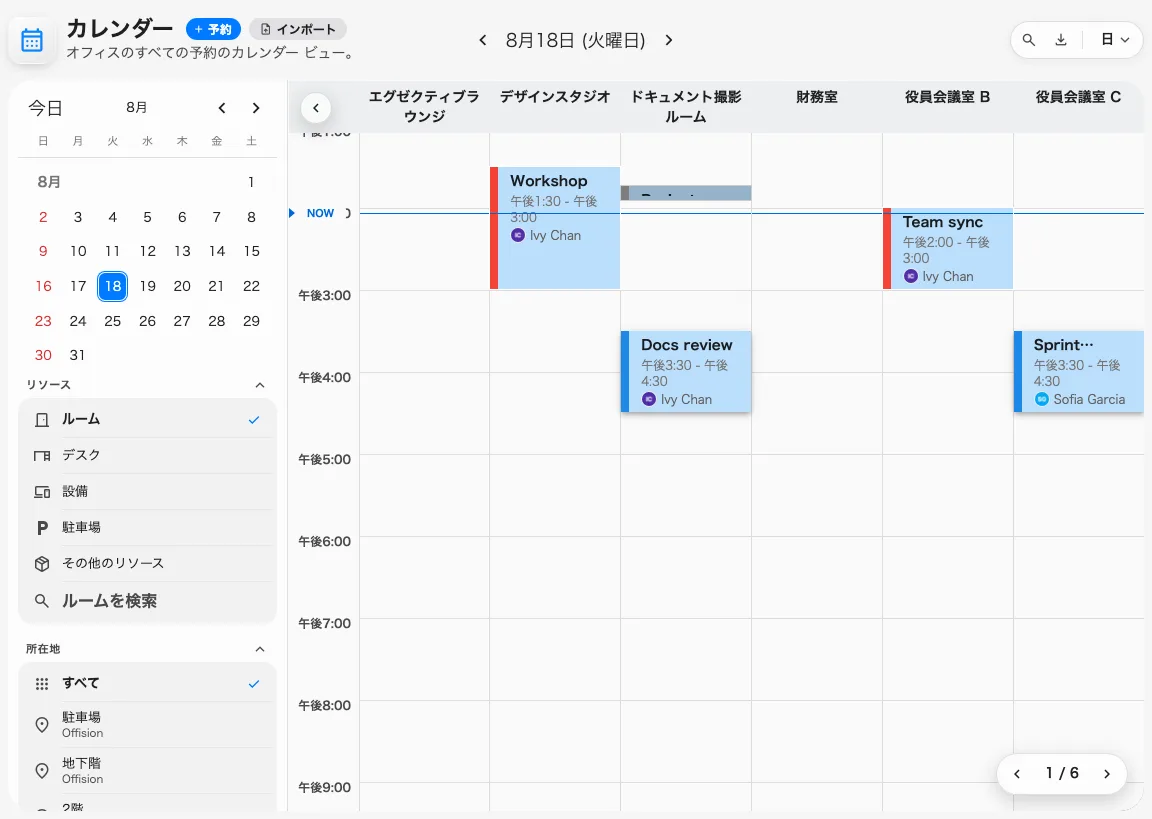This screenshot has width=1152, height=819.
Task: Click the 予約 add booking button
Action: [213, 29]
